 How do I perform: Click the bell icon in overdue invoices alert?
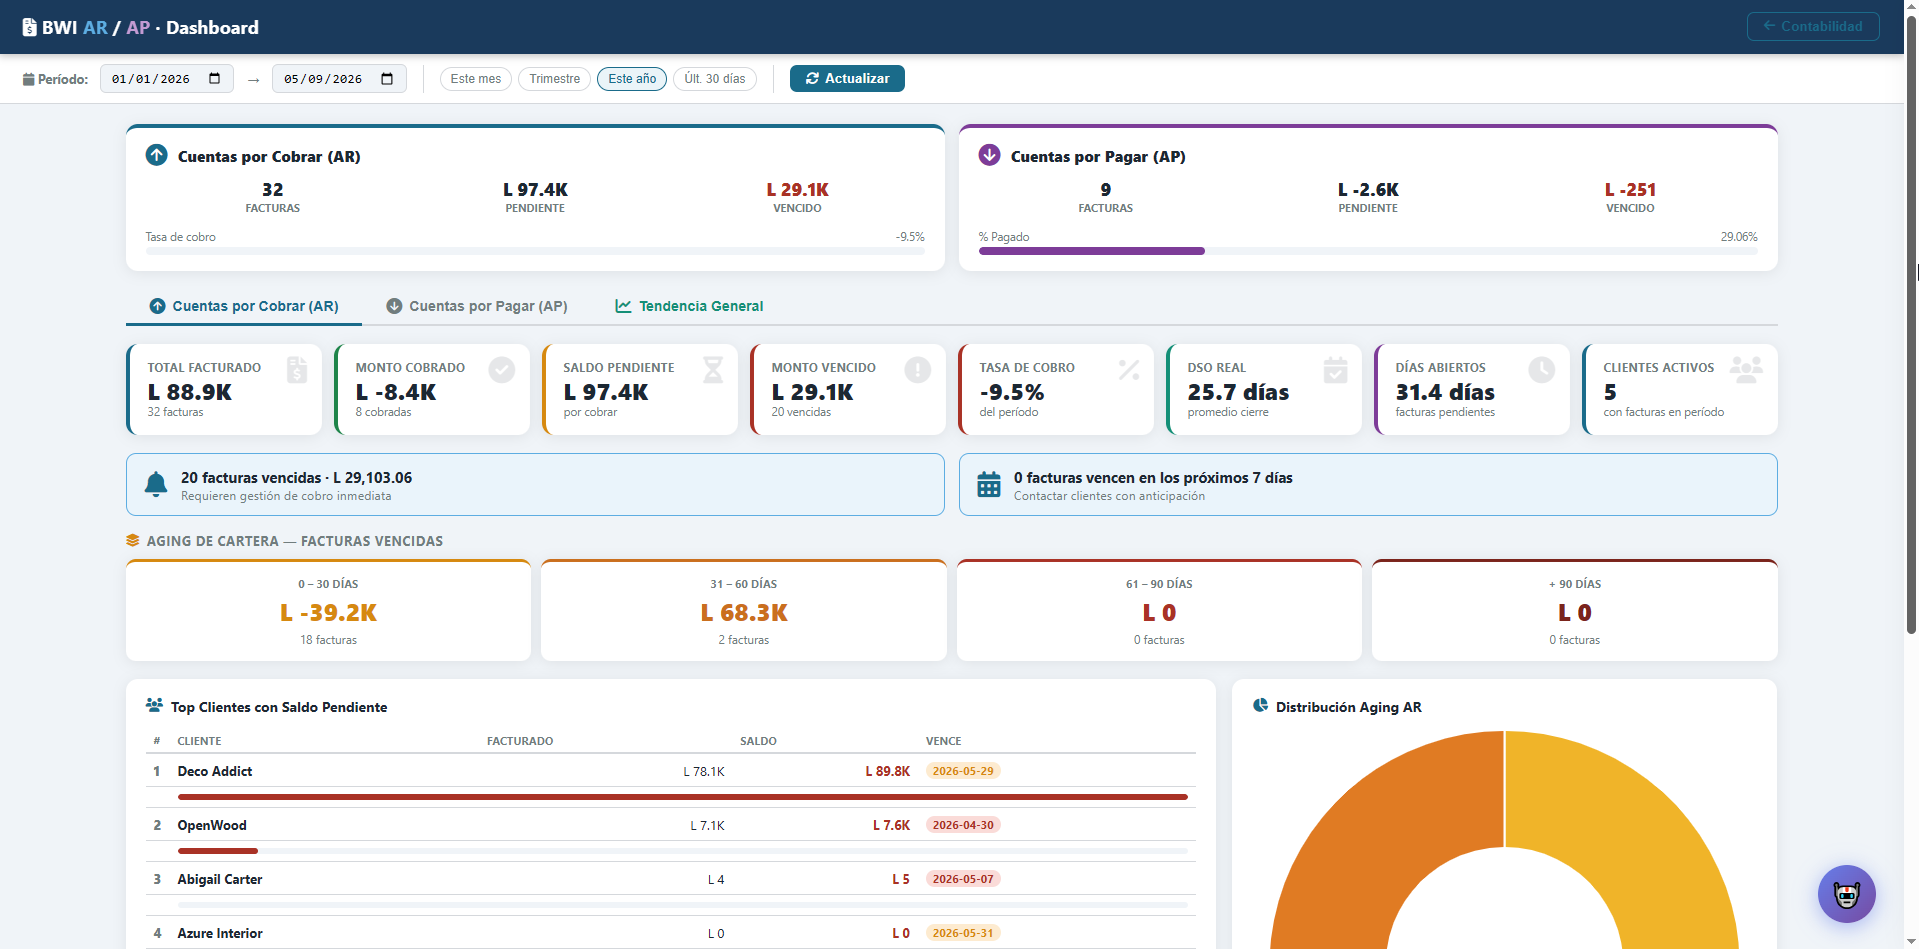coord(156,485)
